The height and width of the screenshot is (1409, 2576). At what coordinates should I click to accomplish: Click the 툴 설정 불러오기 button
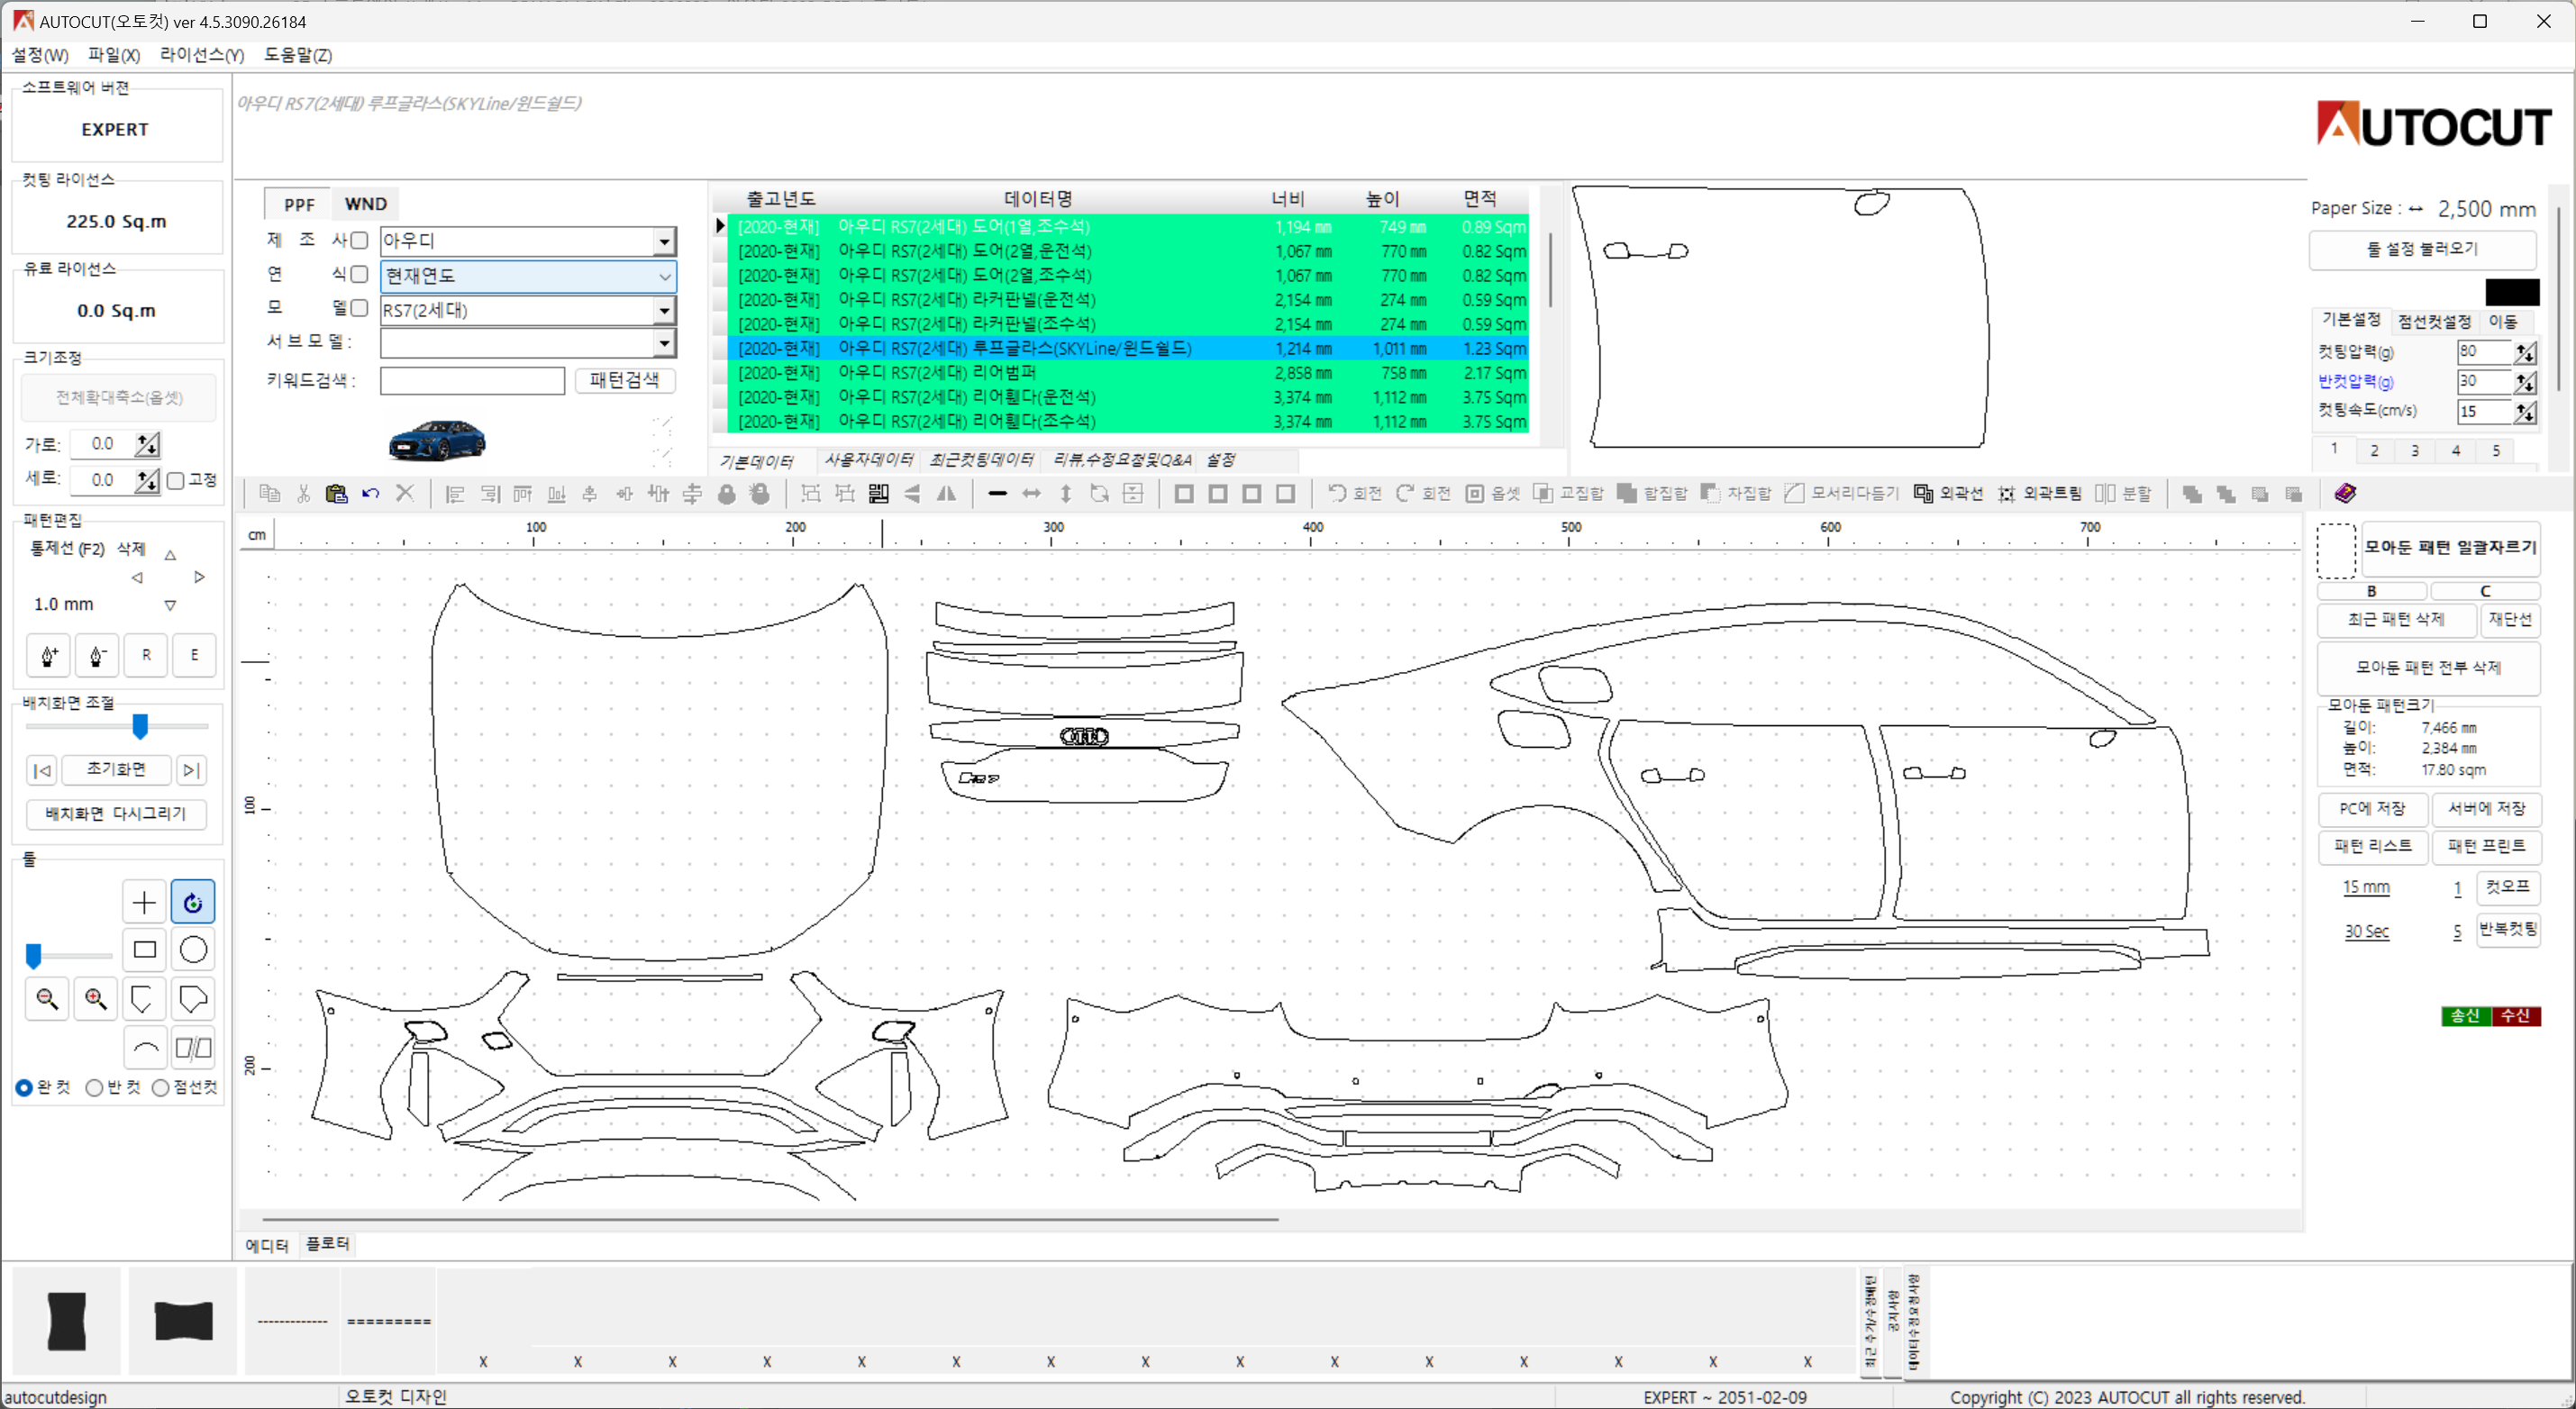click(x=2422, y=249)
